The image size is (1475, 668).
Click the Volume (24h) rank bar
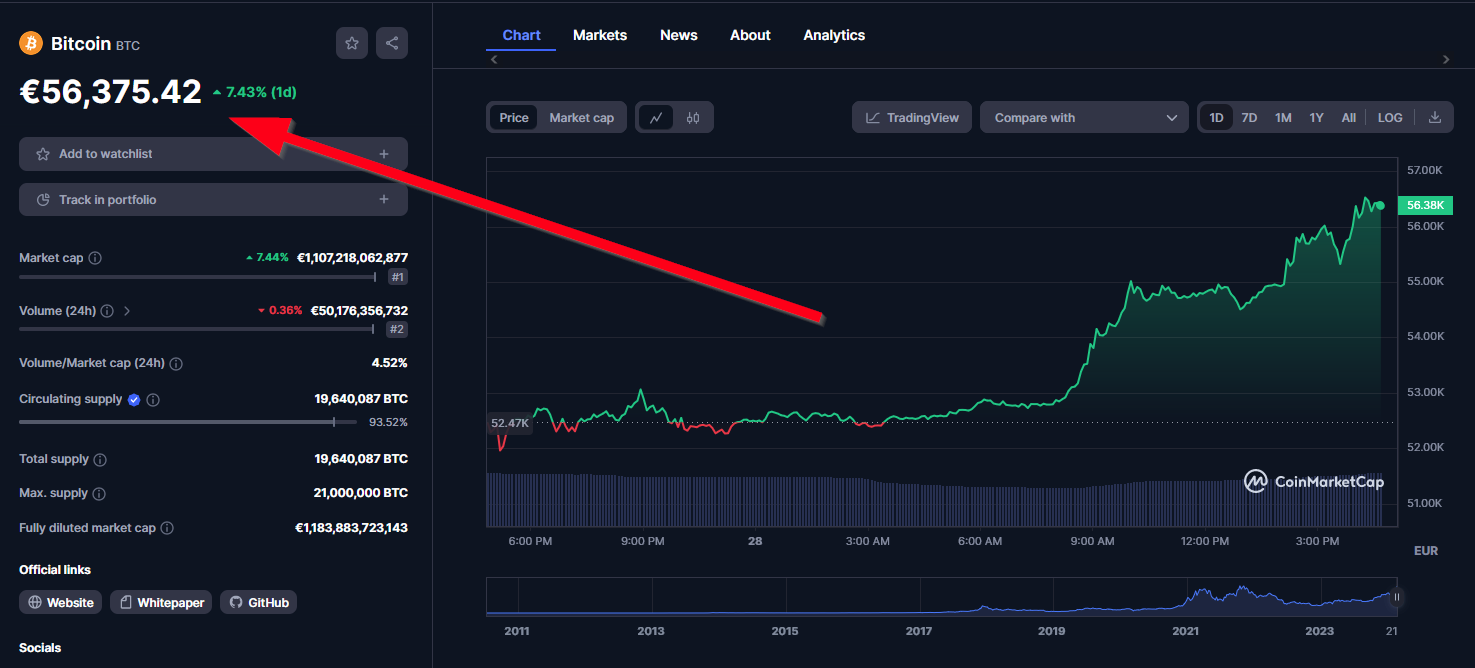[197, 329]
